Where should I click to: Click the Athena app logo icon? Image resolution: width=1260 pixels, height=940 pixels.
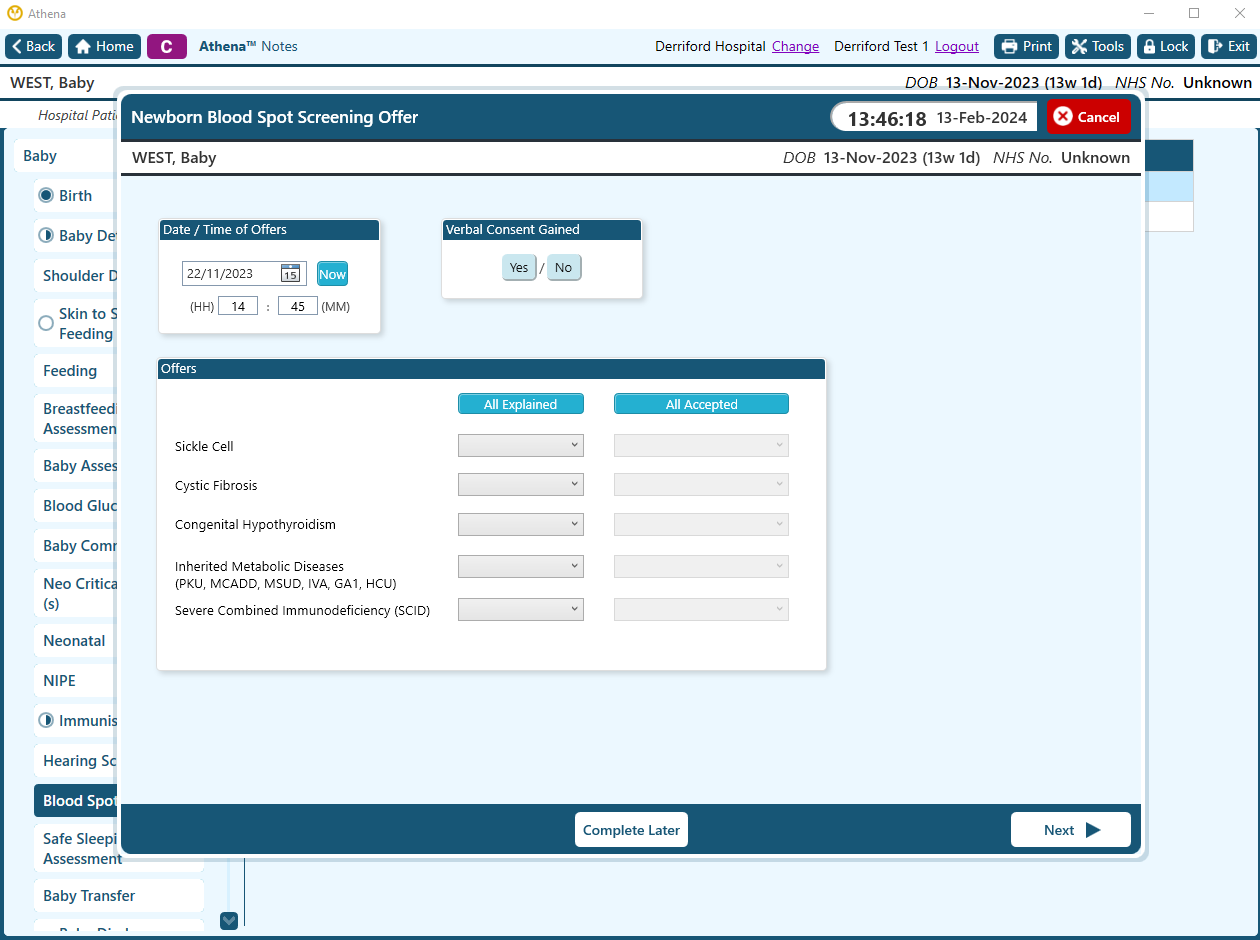[x=14, y=14]
